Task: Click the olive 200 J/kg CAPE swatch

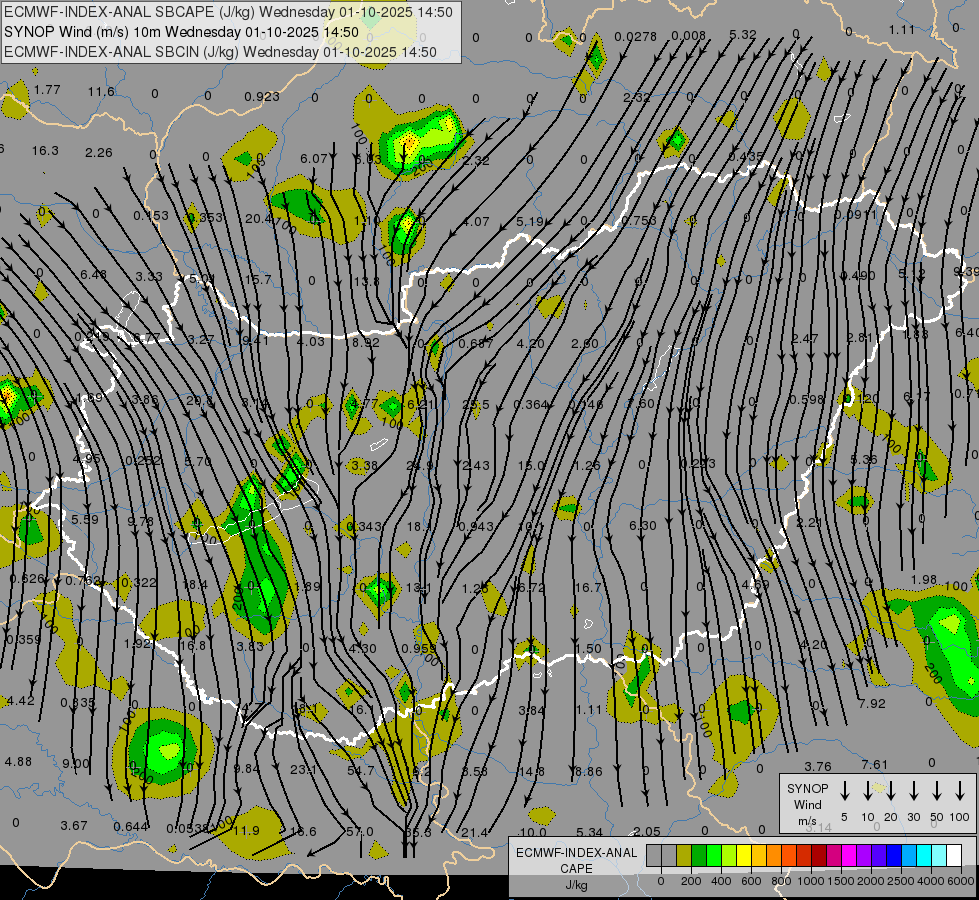Action: pos(684,855)
